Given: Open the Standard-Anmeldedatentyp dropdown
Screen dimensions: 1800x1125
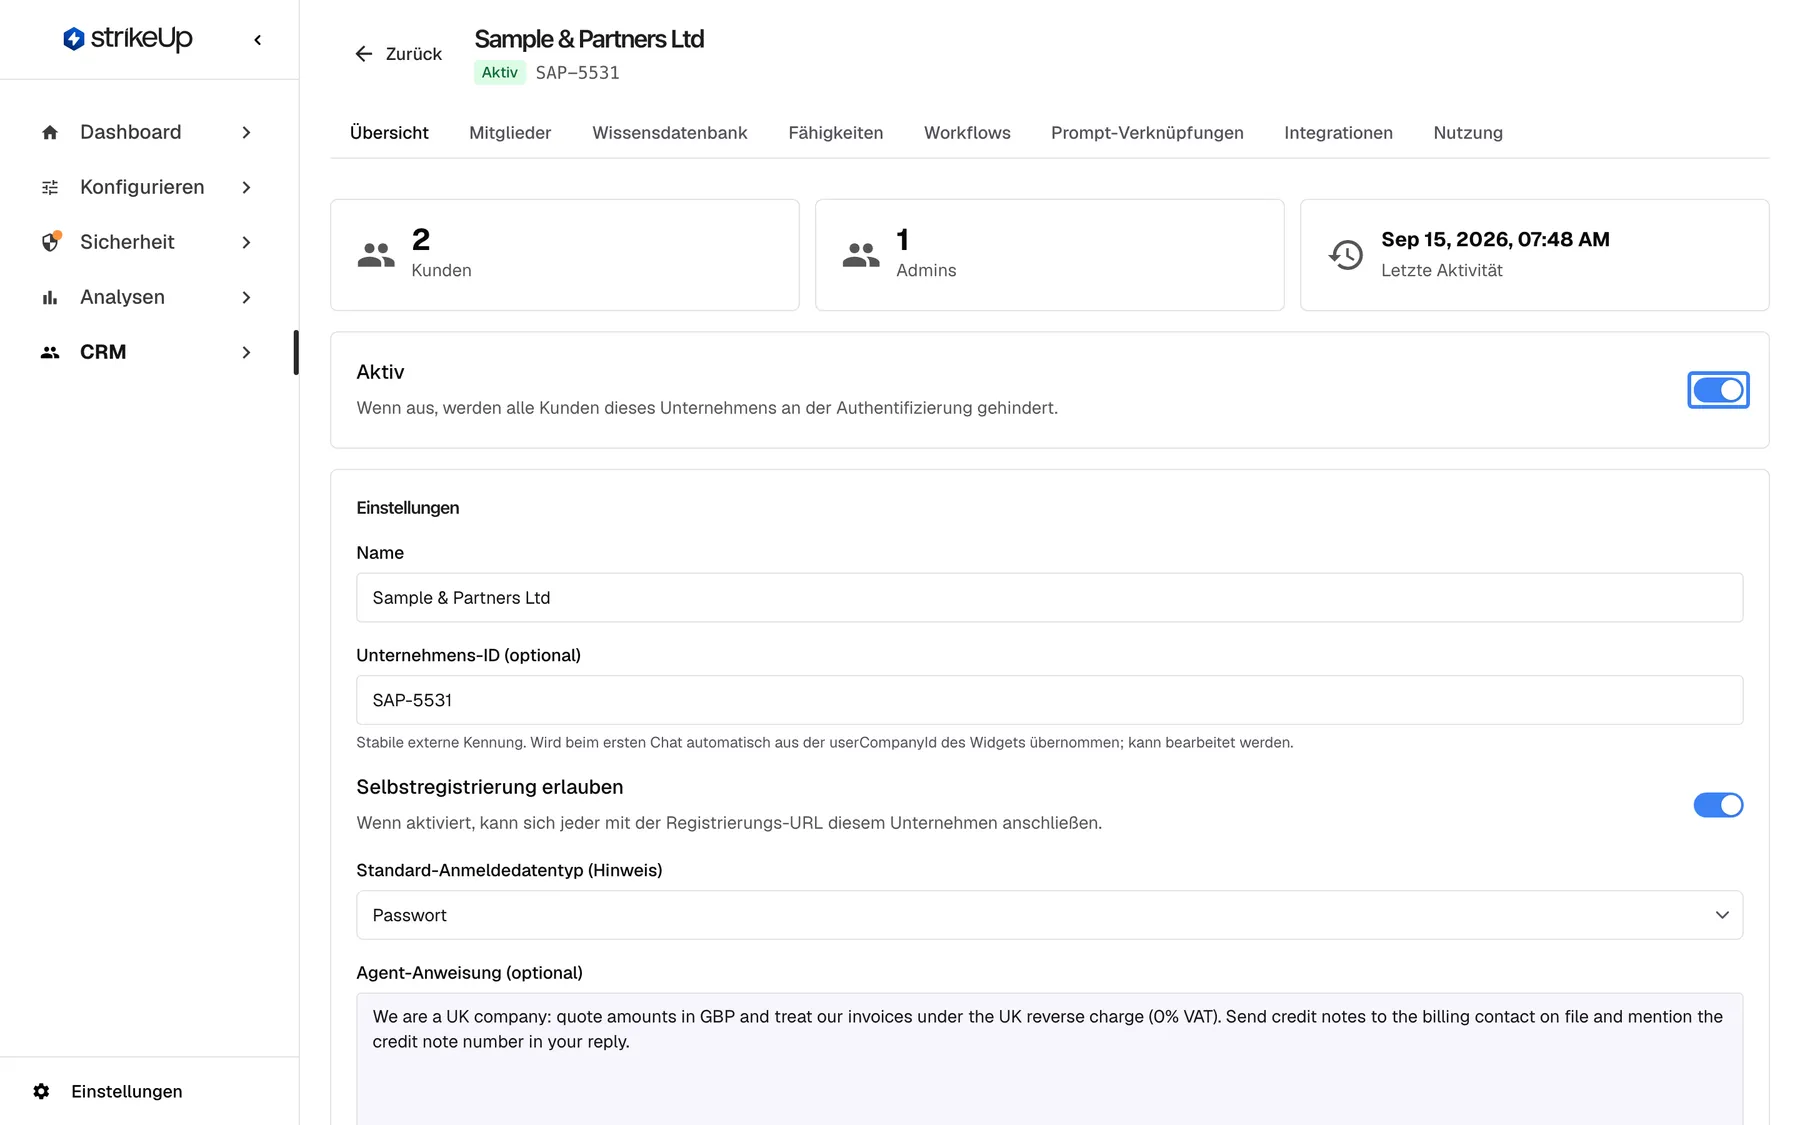Looking at the screenshot, I should coord(1049,915).
